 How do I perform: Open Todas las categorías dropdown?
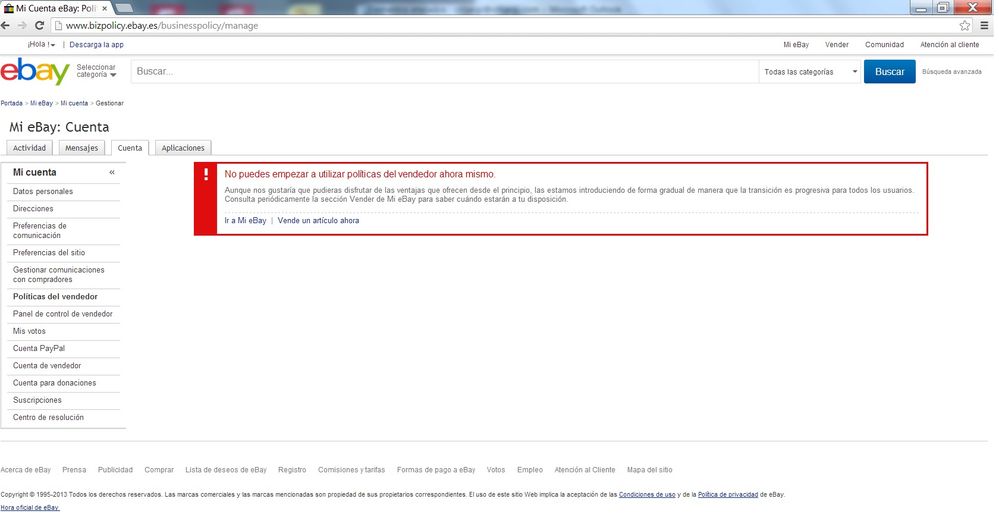[810, 72]
